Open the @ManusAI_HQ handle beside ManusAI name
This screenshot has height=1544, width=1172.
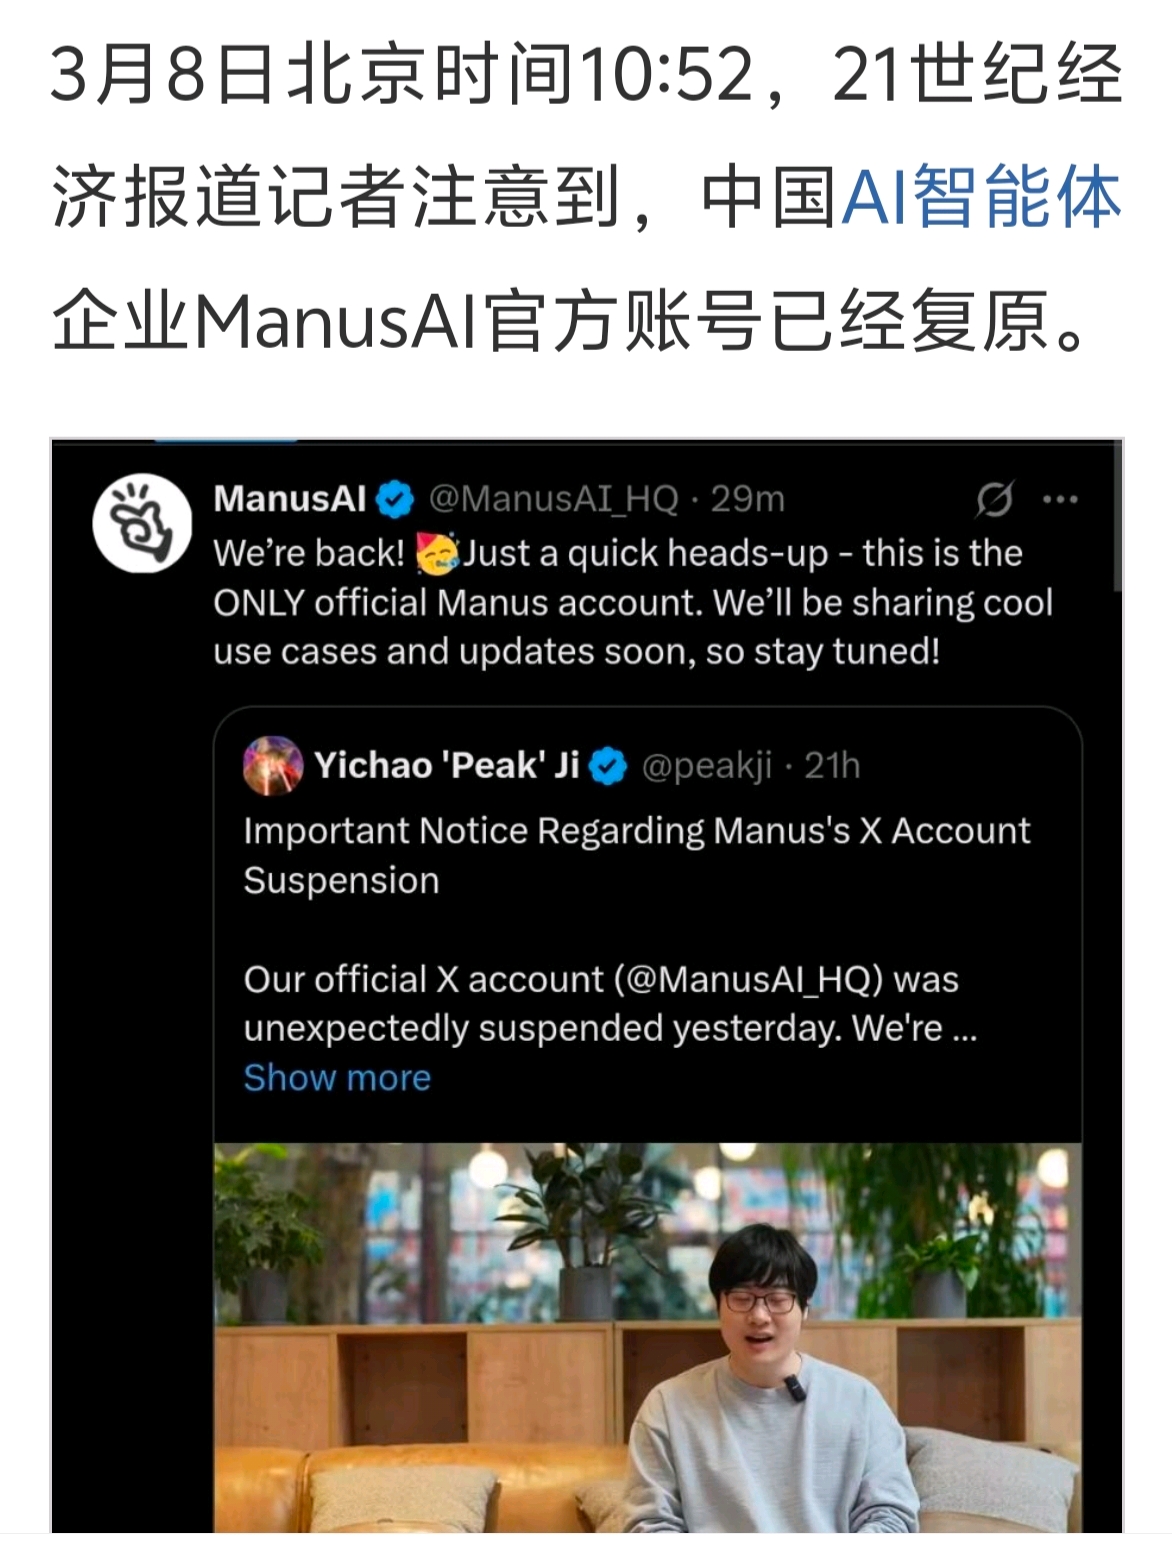[x=554, y=499]
